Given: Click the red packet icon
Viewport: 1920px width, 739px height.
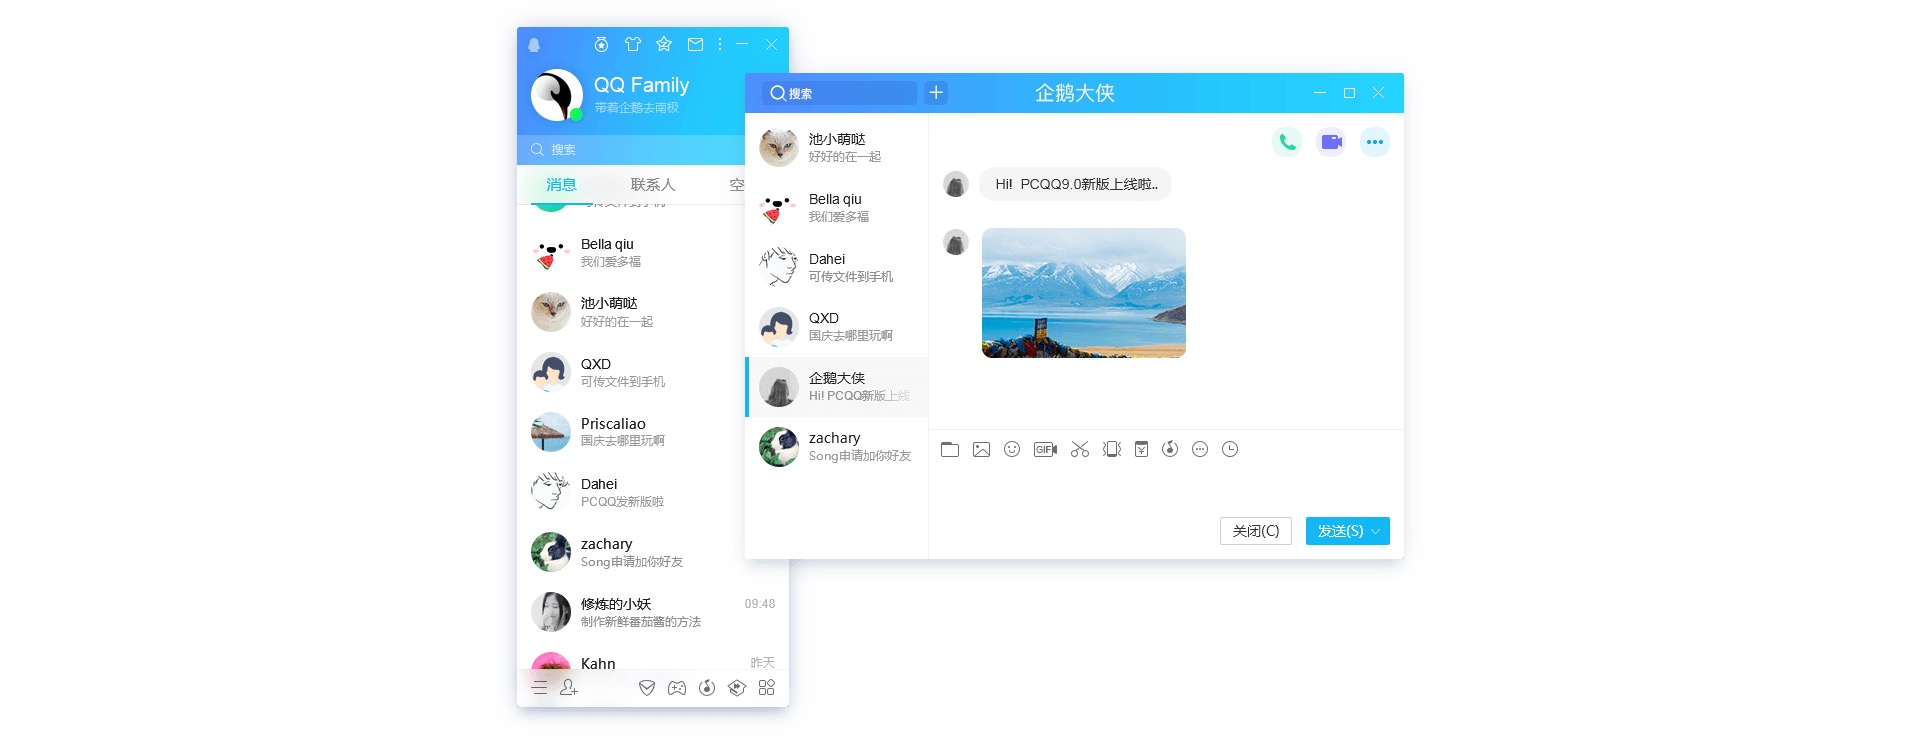Looking at the screenshot, I should pyautogui.click(x=1141, y=450).
